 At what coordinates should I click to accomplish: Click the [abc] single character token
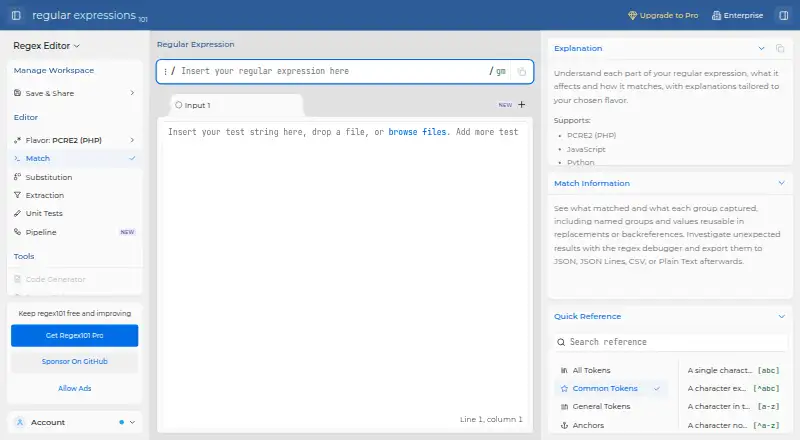733,370
